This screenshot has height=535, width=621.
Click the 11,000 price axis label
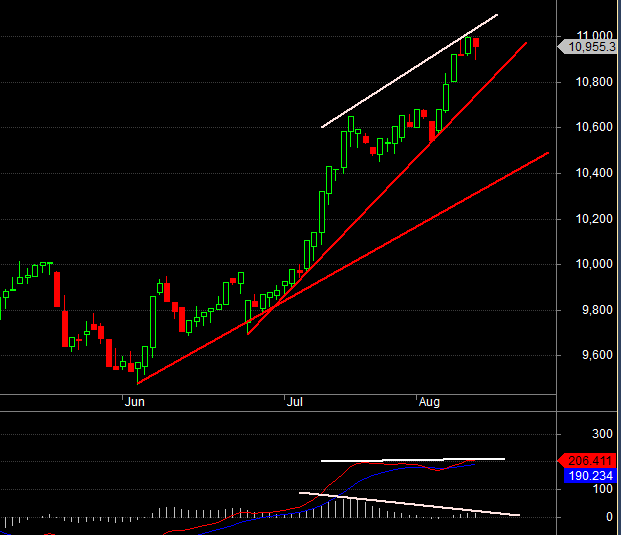point(594,35)
